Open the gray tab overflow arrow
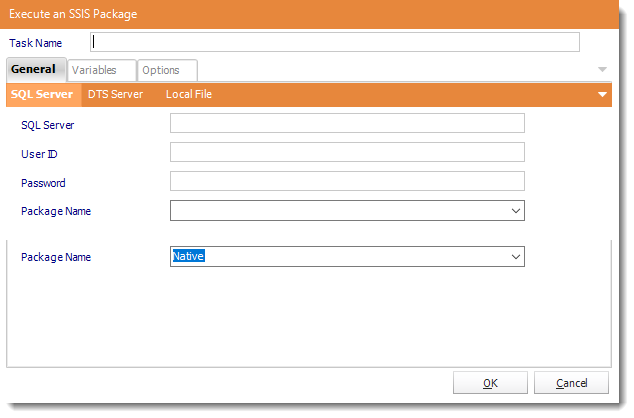 [x=602, y=70]
